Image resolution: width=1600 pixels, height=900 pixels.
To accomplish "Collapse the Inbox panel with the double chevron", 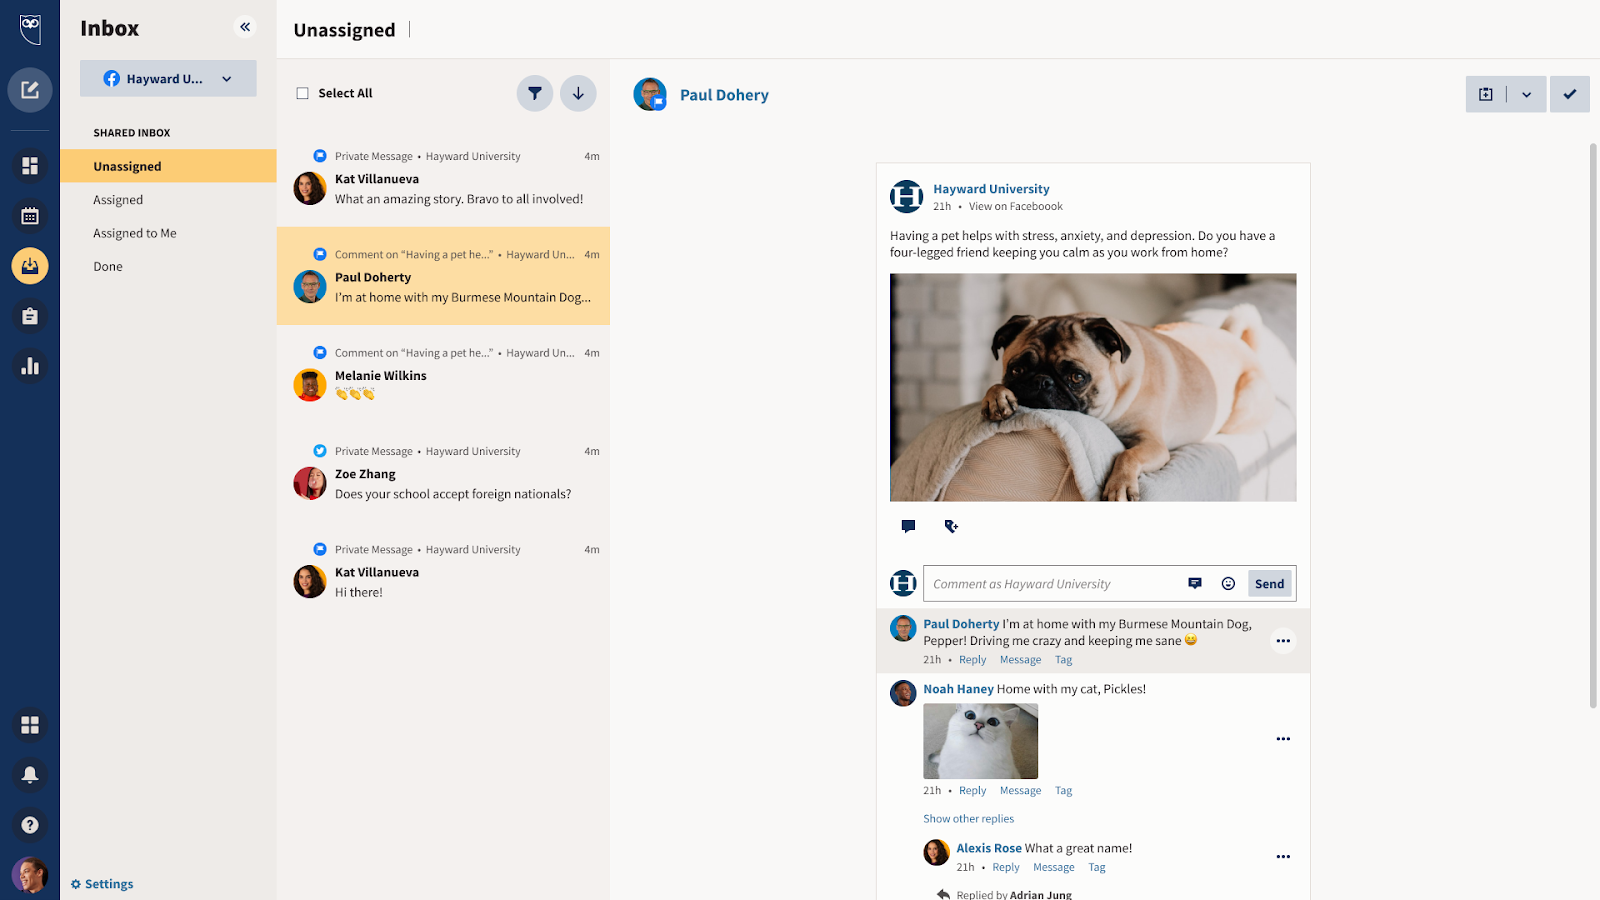I will [244, 27].
